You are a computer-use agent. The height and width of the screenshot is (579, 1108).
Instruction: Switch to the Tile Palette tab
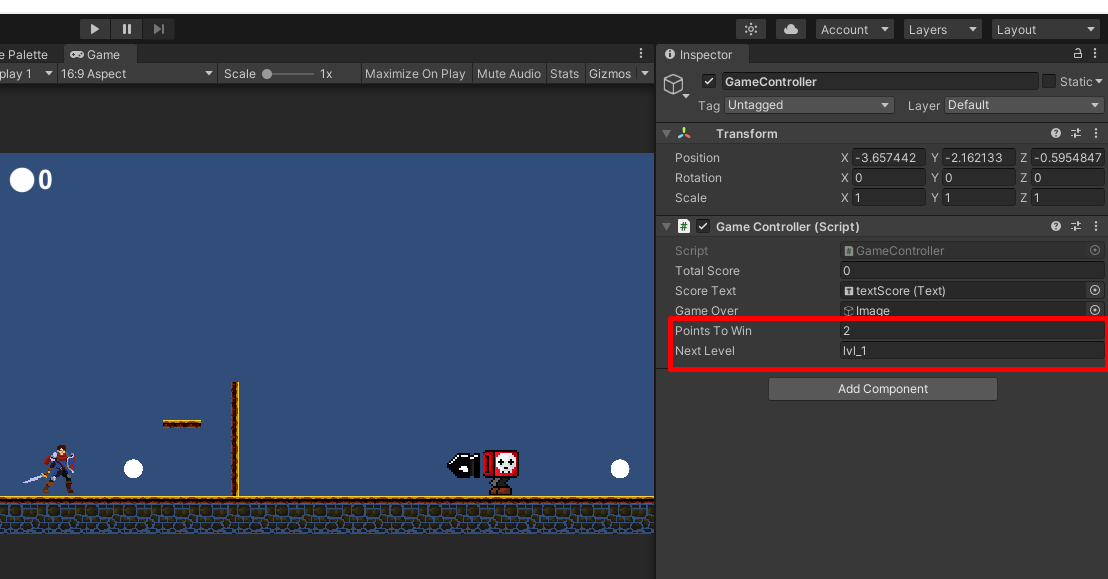coord(25,54)
